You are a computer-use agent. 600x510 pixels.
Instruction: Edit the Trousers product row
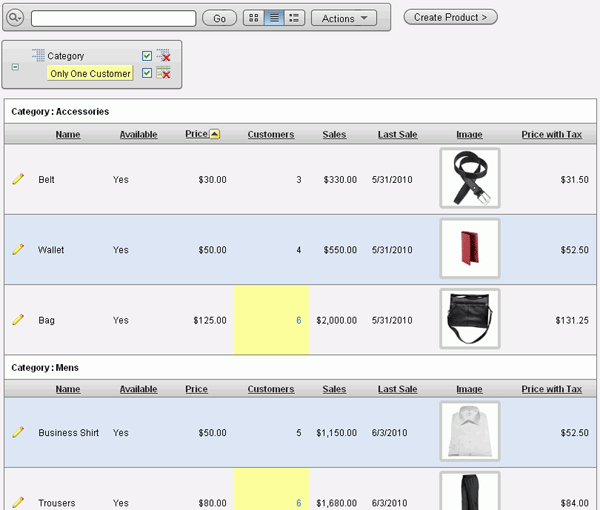[18, 502]
